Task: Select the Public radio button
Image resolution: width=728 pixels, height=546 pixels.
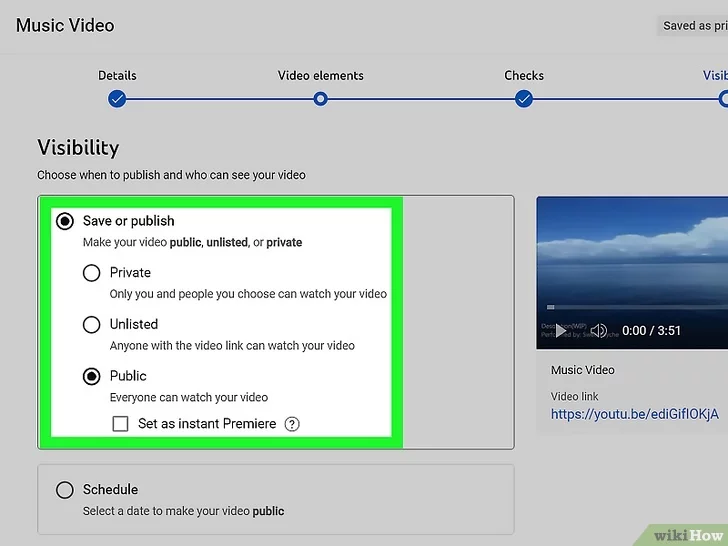Action: pyautogui.click(x=92, y=377)
